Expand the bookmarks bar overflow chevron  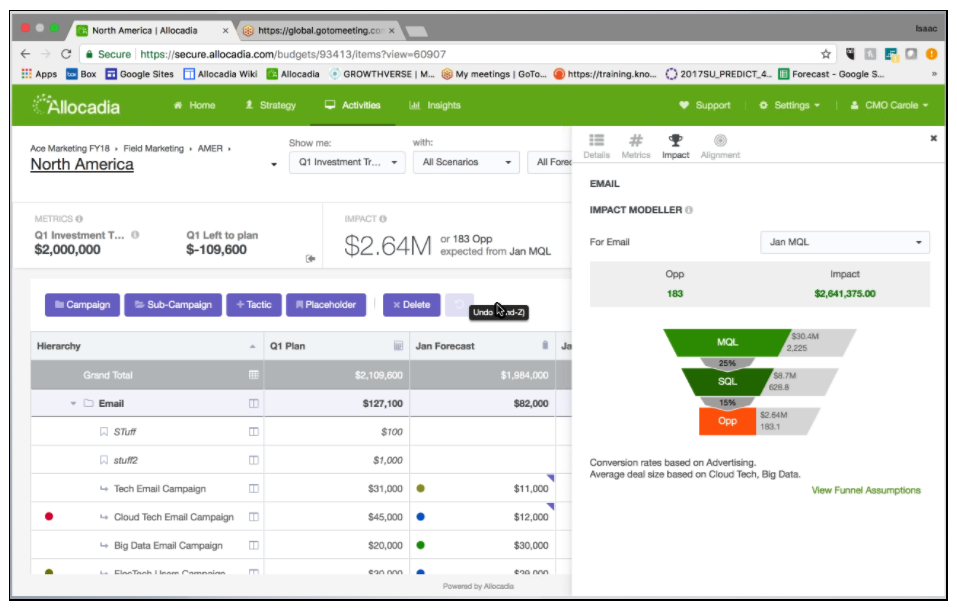934,74
